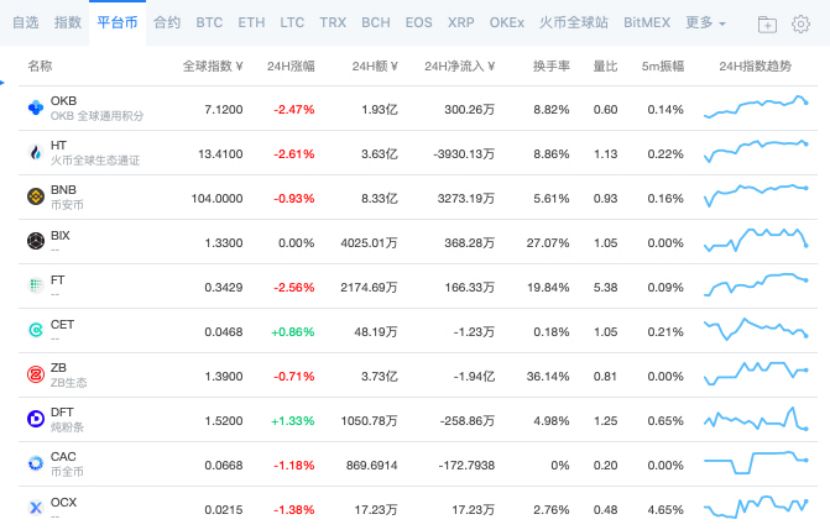This screenshot has height=531, width=830.
Task: Click ZB's net inflow -1.94亿
Action: (474, 376)
